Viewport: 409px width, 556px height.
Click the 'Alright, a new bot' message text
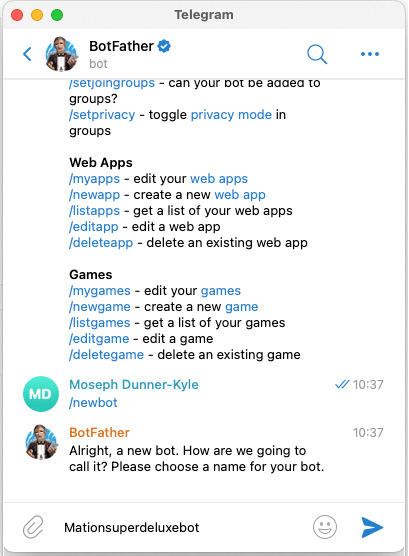tap(197, 458)
